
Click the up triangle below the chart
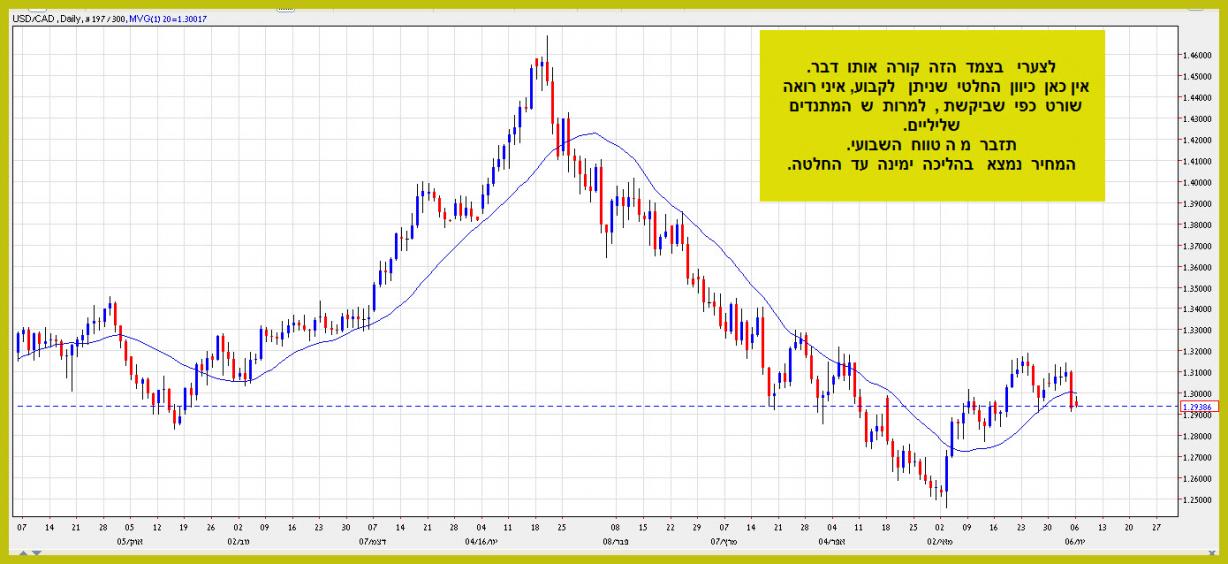[25, 553]
